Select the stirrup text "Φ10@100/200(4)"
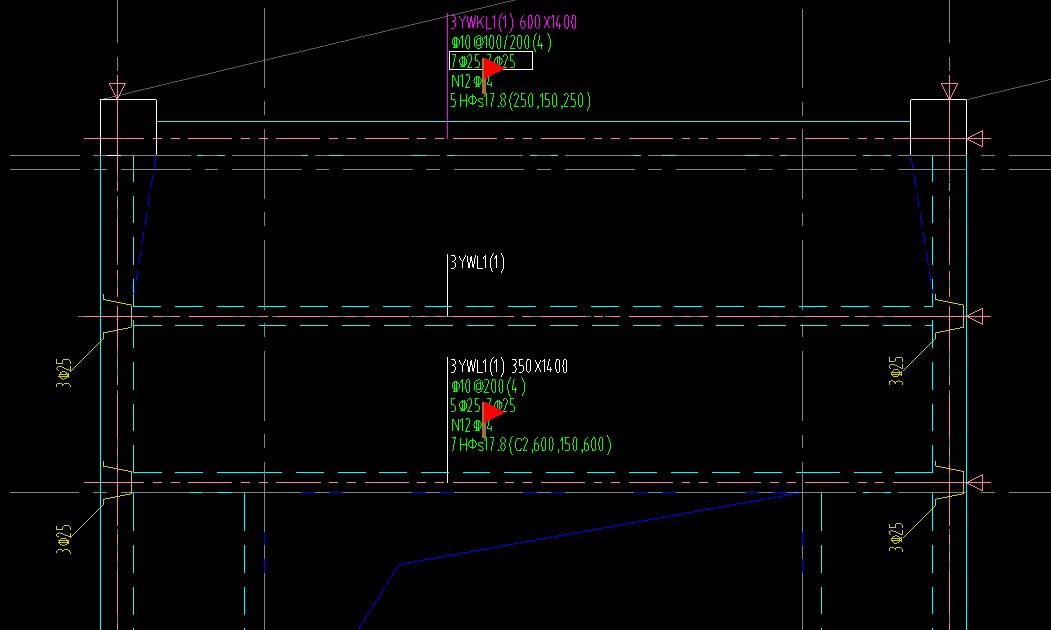 501,43
